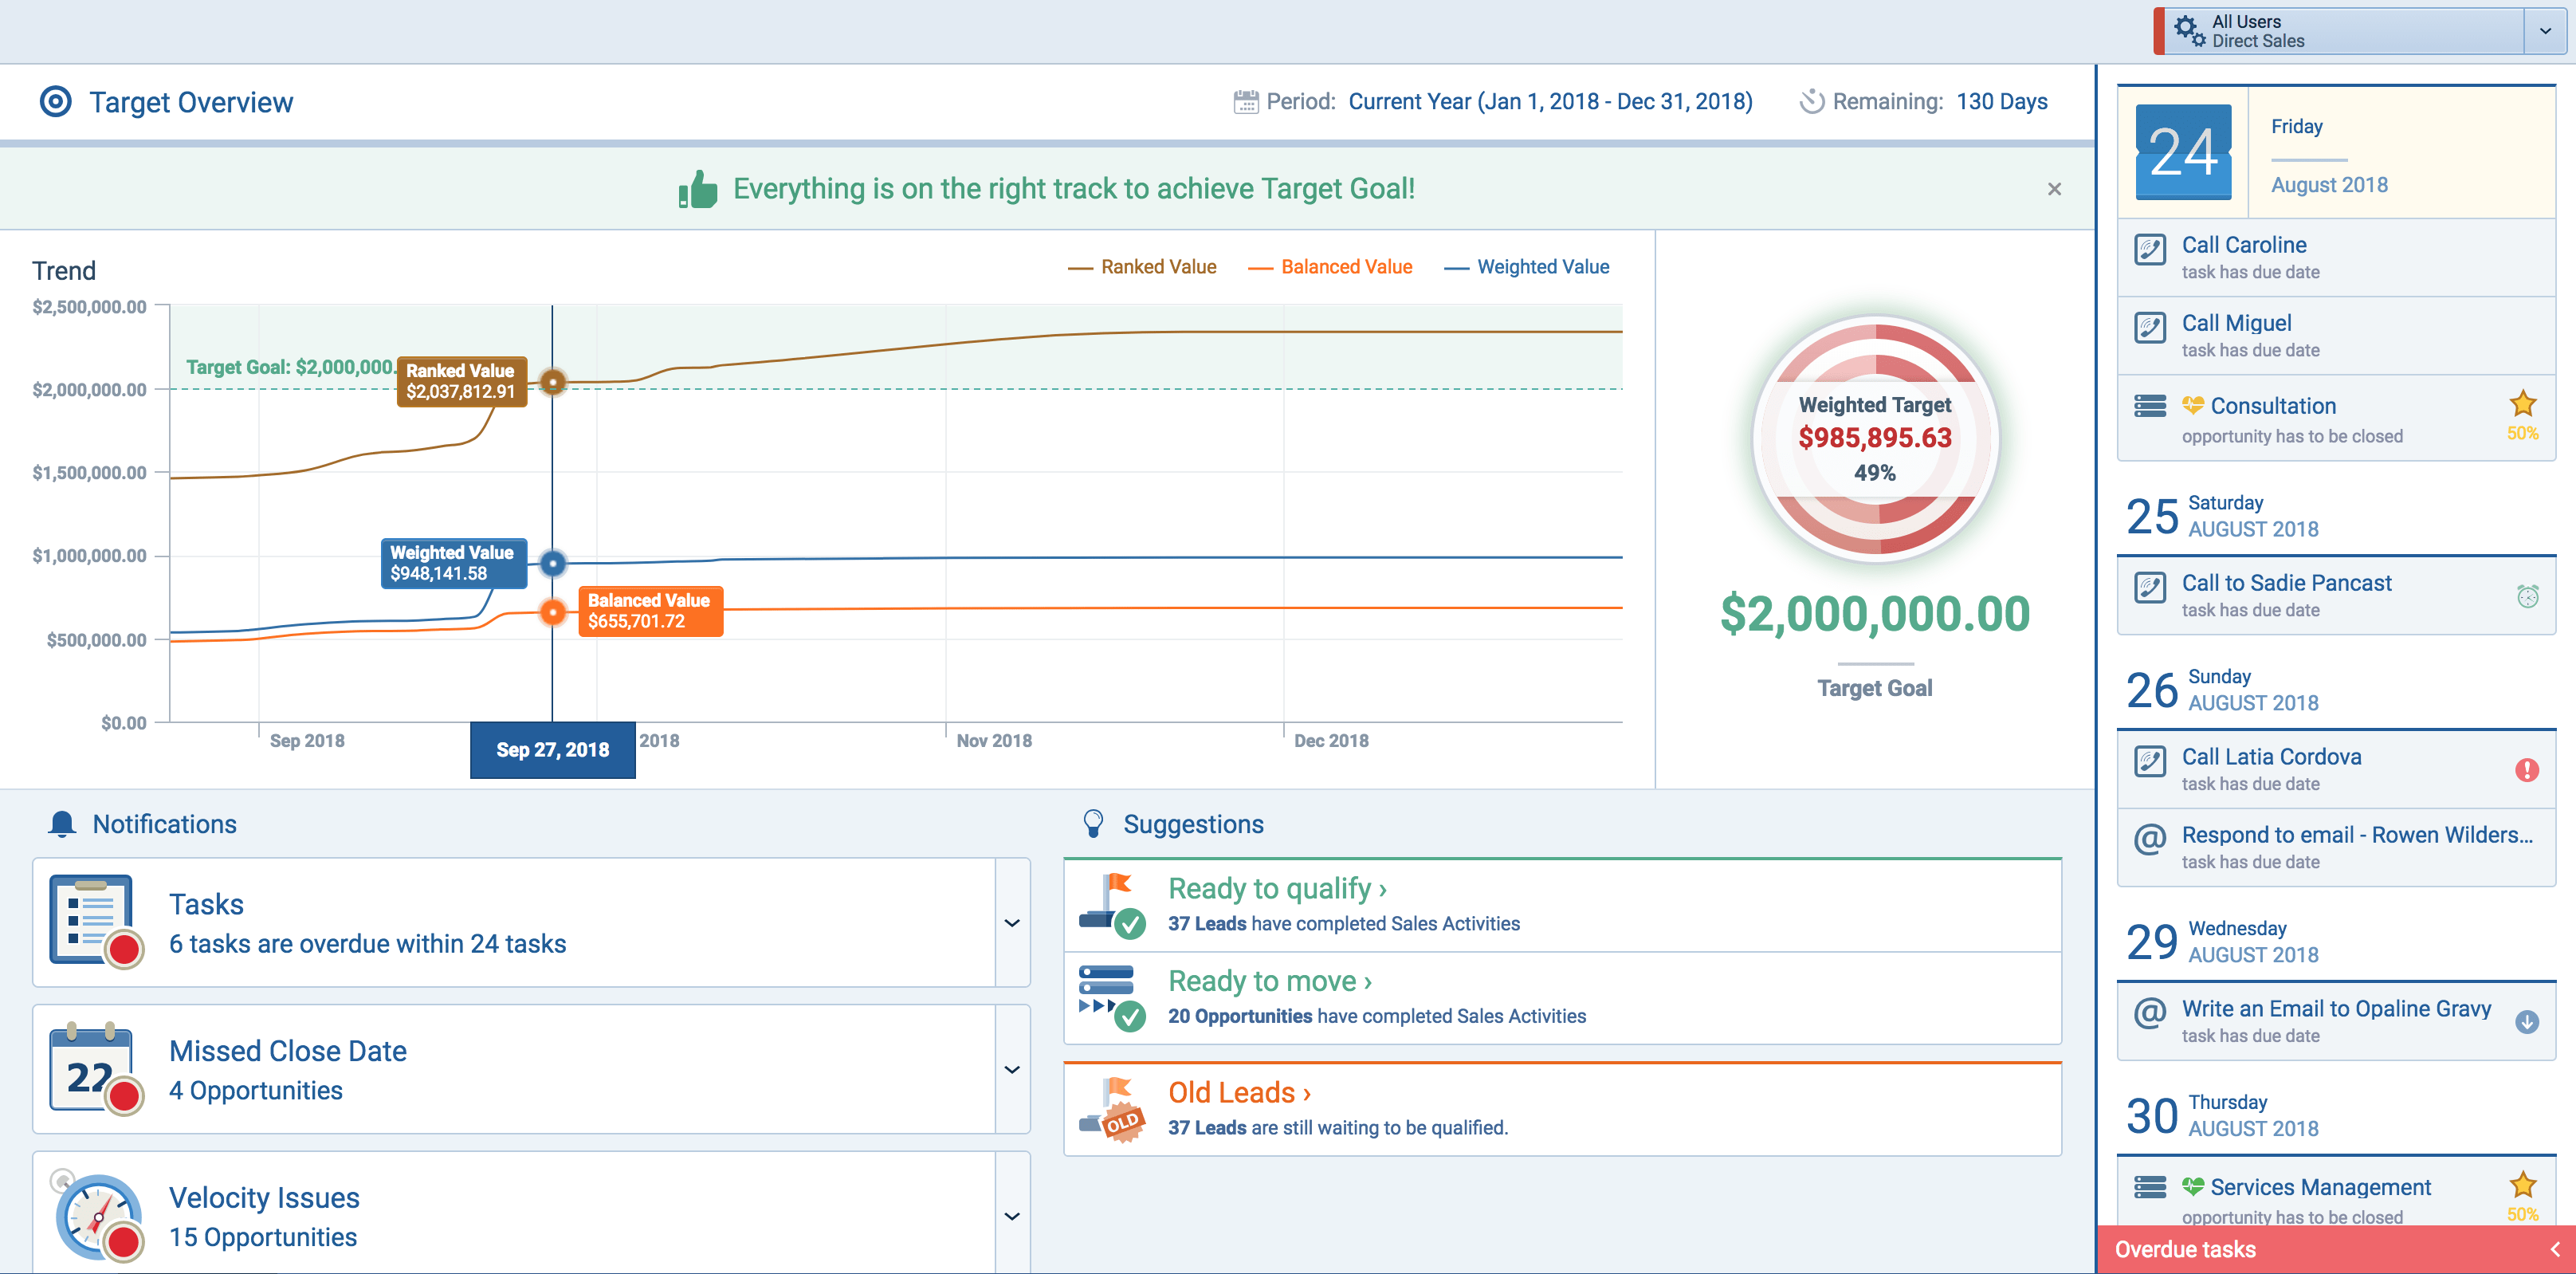Click the 50% star rating on Consultation
The height and width of the screenshot is (1274, 2576).
(2523, 404)
